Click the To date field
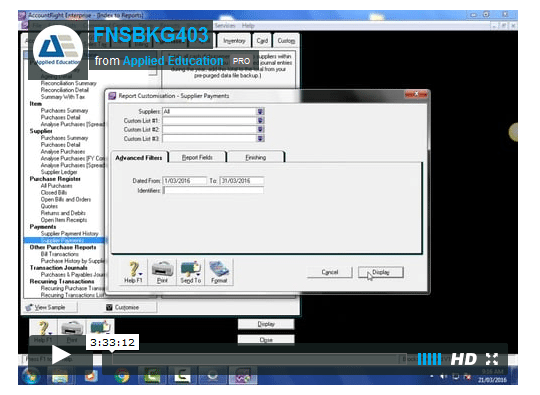The height and width of the screenshot is (395, 540). pos(241,181)
